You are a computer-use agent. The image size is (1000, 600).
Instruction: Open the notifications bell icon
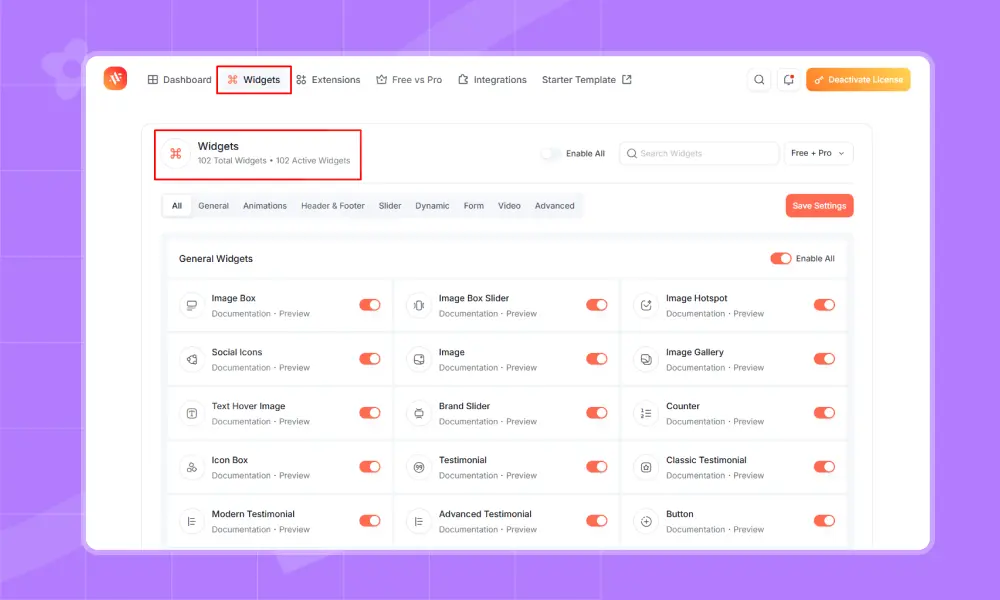coord(788,80)
